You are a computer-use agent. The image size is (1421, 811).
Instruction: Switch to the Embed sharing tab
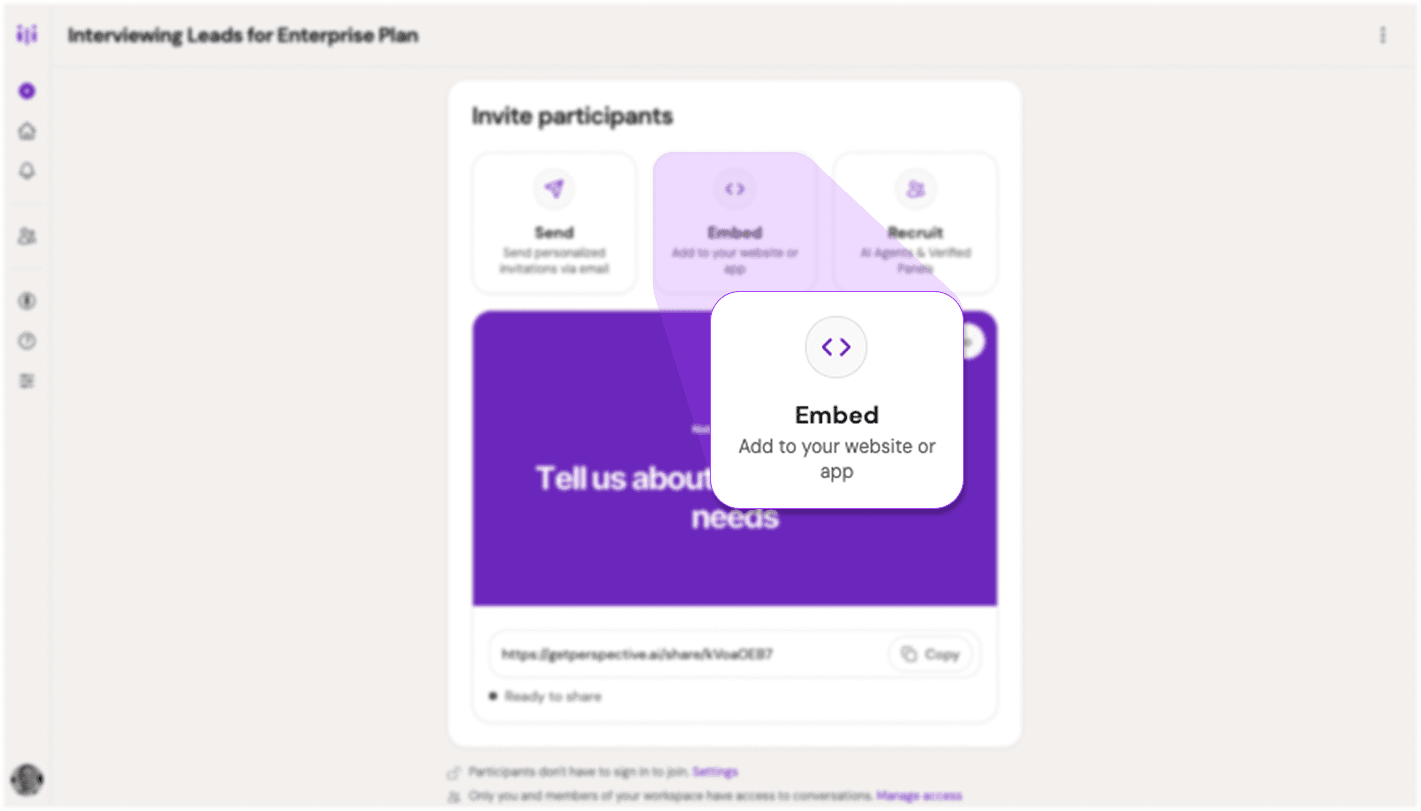pos(734,222)
